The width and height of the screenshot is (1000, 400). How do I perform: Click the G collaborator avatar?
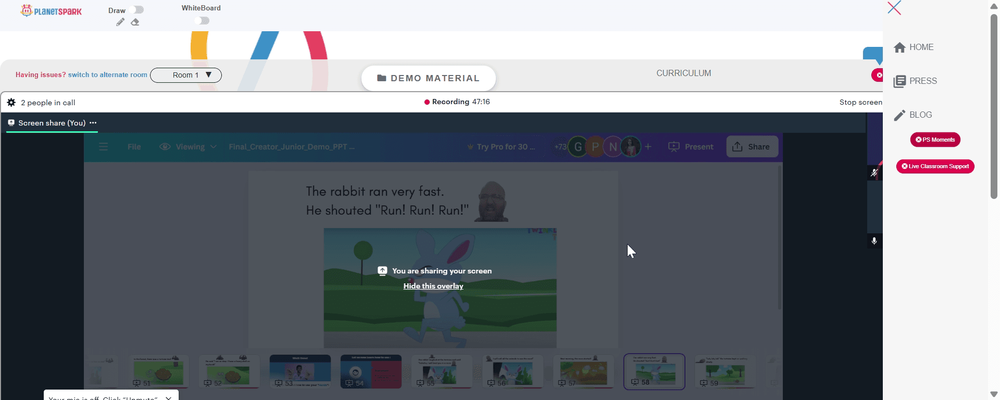click(578, 147)
